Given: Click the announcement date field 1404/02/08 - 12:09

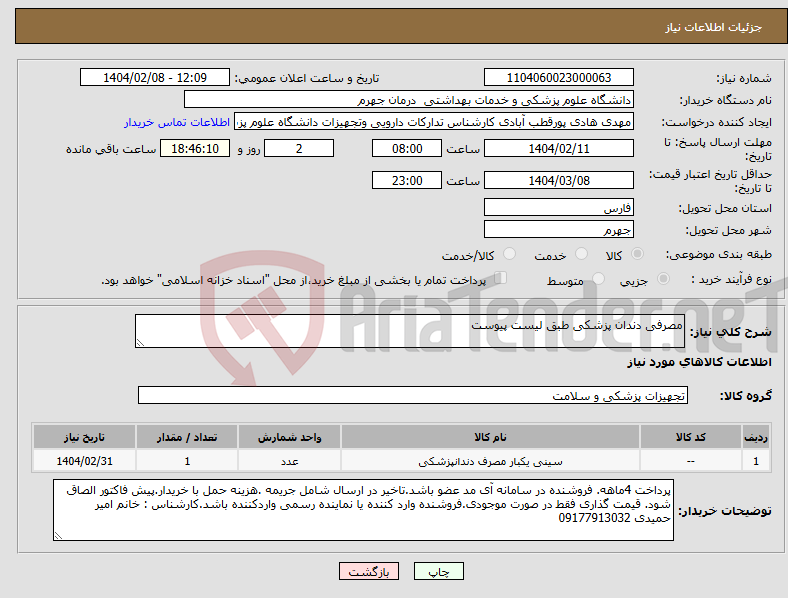Looking at the screenshot, I should (155, 77).
